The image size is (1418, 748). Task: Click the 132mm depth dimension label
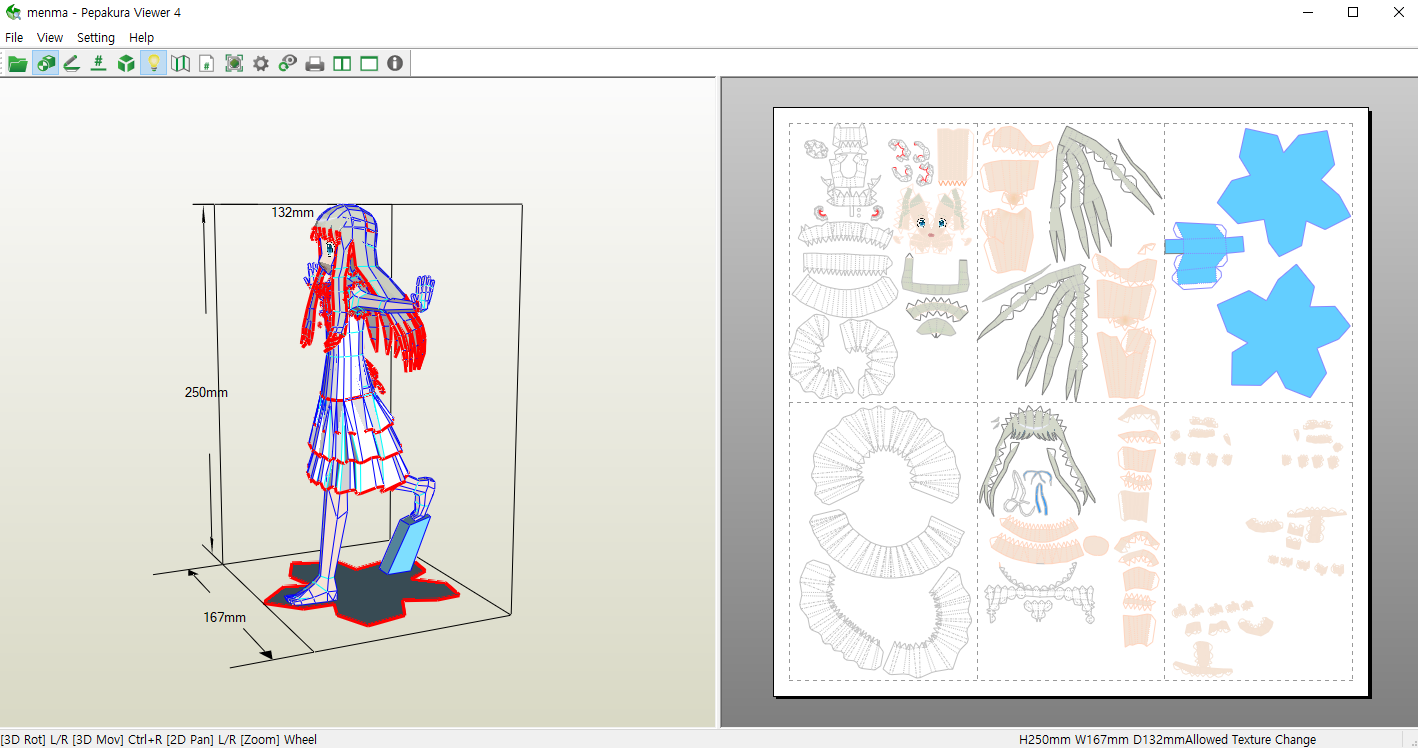292,212
